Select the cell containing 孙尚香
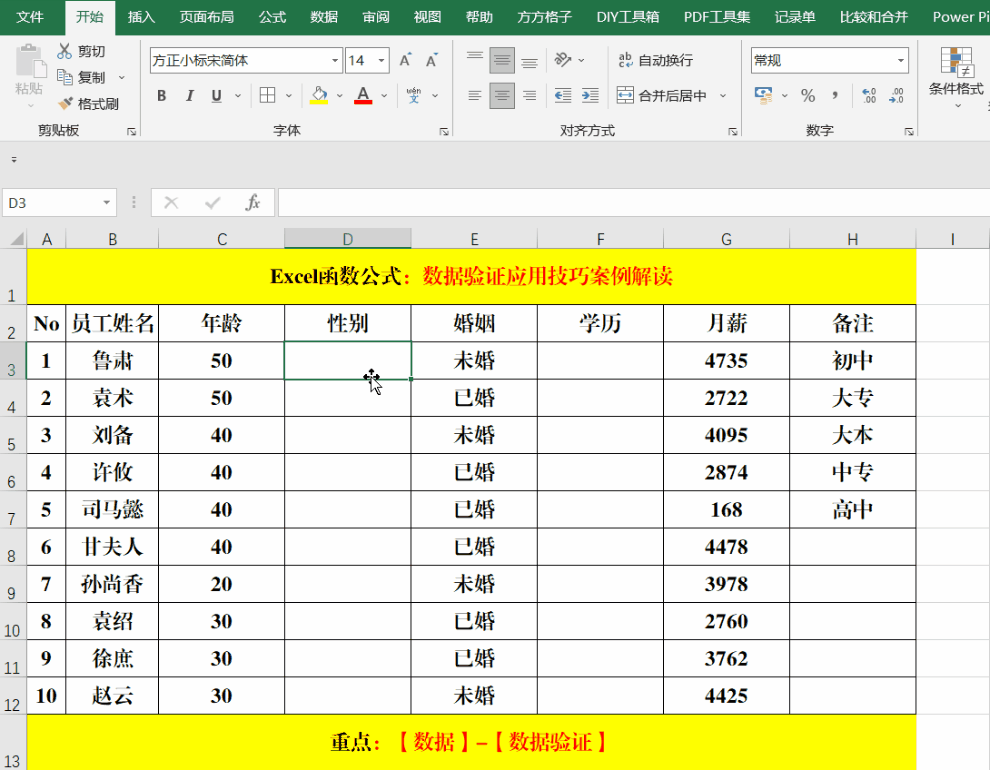Image resolution: width=990 pixels, height=770 pixels. click(x=112, y=584)
